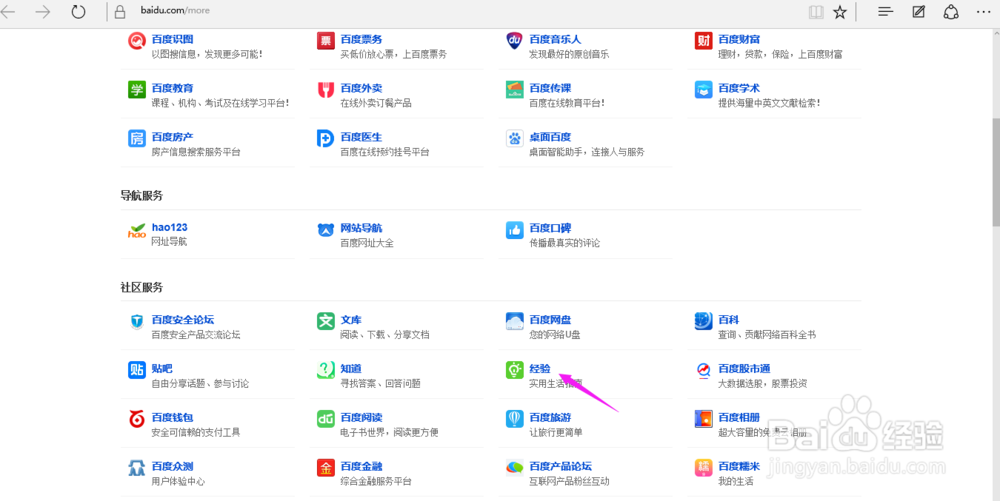Click the 百度网址大全 description text
The height and width of the screenshot is (501, 1000).
click(367, 243)
